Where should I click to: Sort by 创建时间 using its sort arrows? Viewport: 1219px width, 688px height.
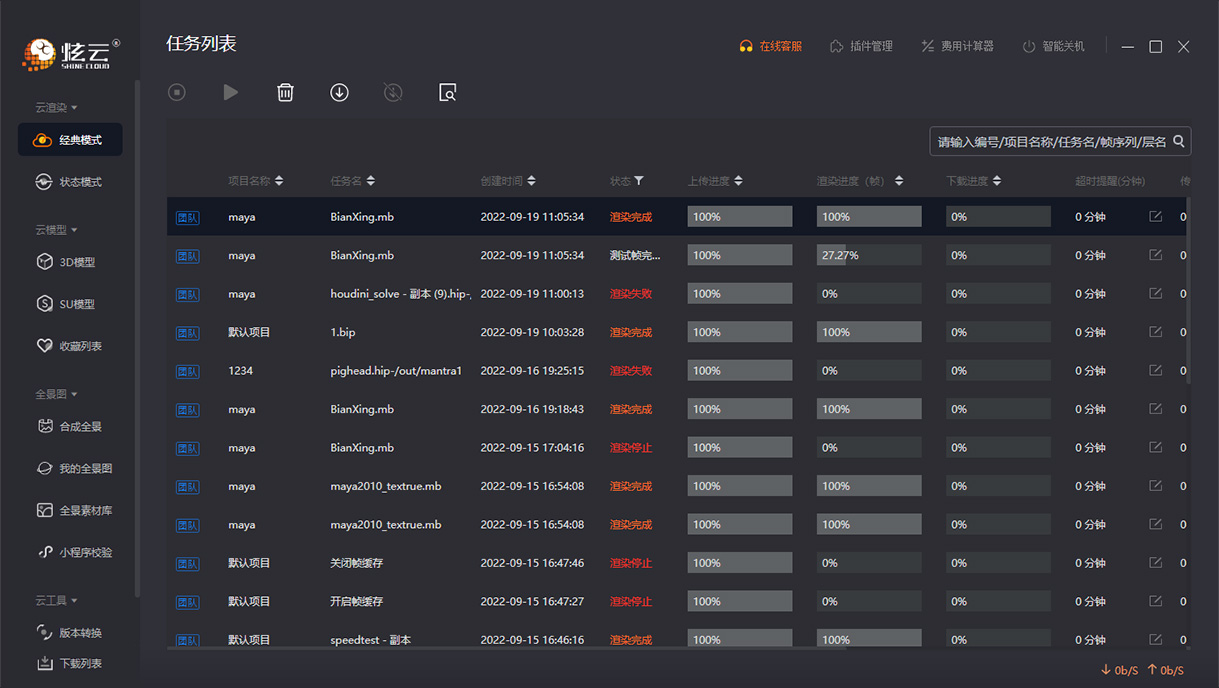click(x=531, y=181)
